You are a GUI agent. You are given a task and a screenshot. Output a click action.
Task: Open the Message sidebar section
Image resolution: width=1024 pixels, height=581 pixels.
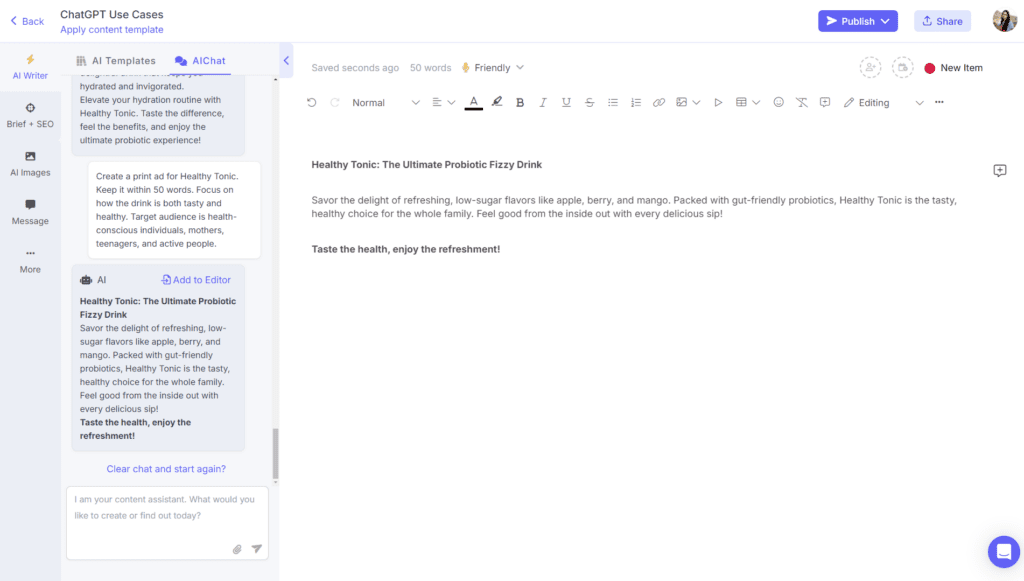click(30, 212)
